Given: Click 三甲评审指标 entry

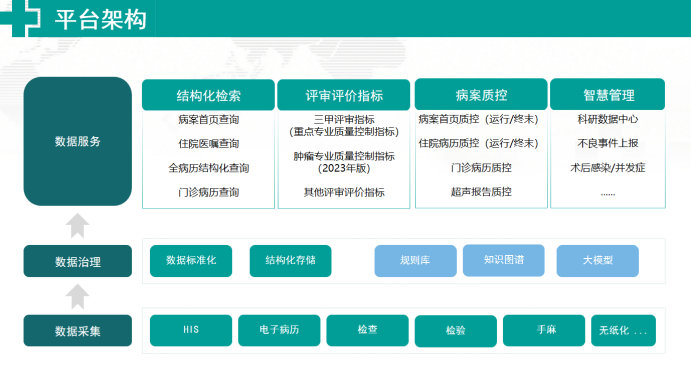Looking at the screenshot, I should coord(344,119).
